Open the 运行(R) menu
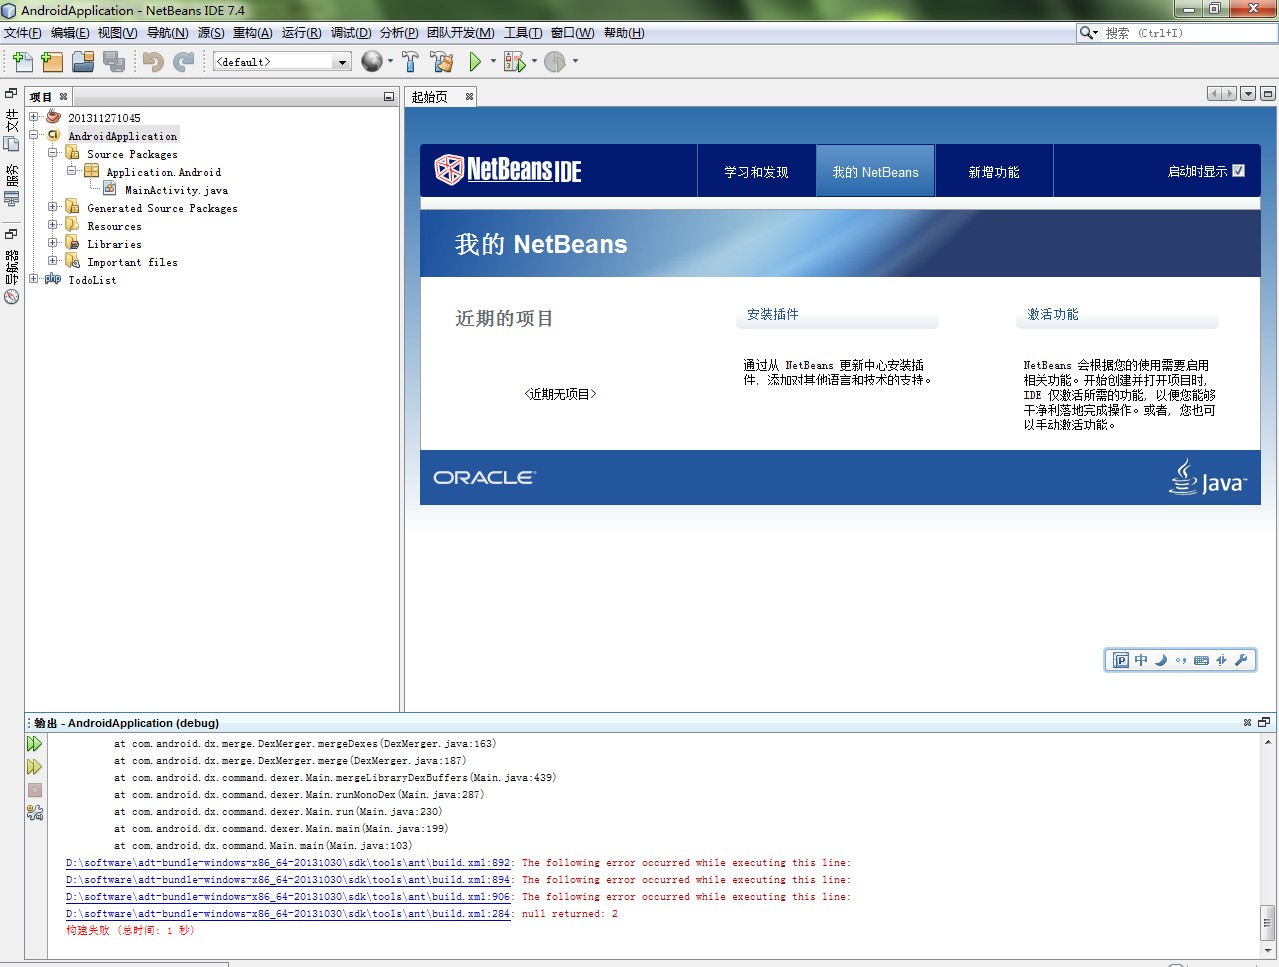This screenshot has width=1279, height=967. point(301,33)
